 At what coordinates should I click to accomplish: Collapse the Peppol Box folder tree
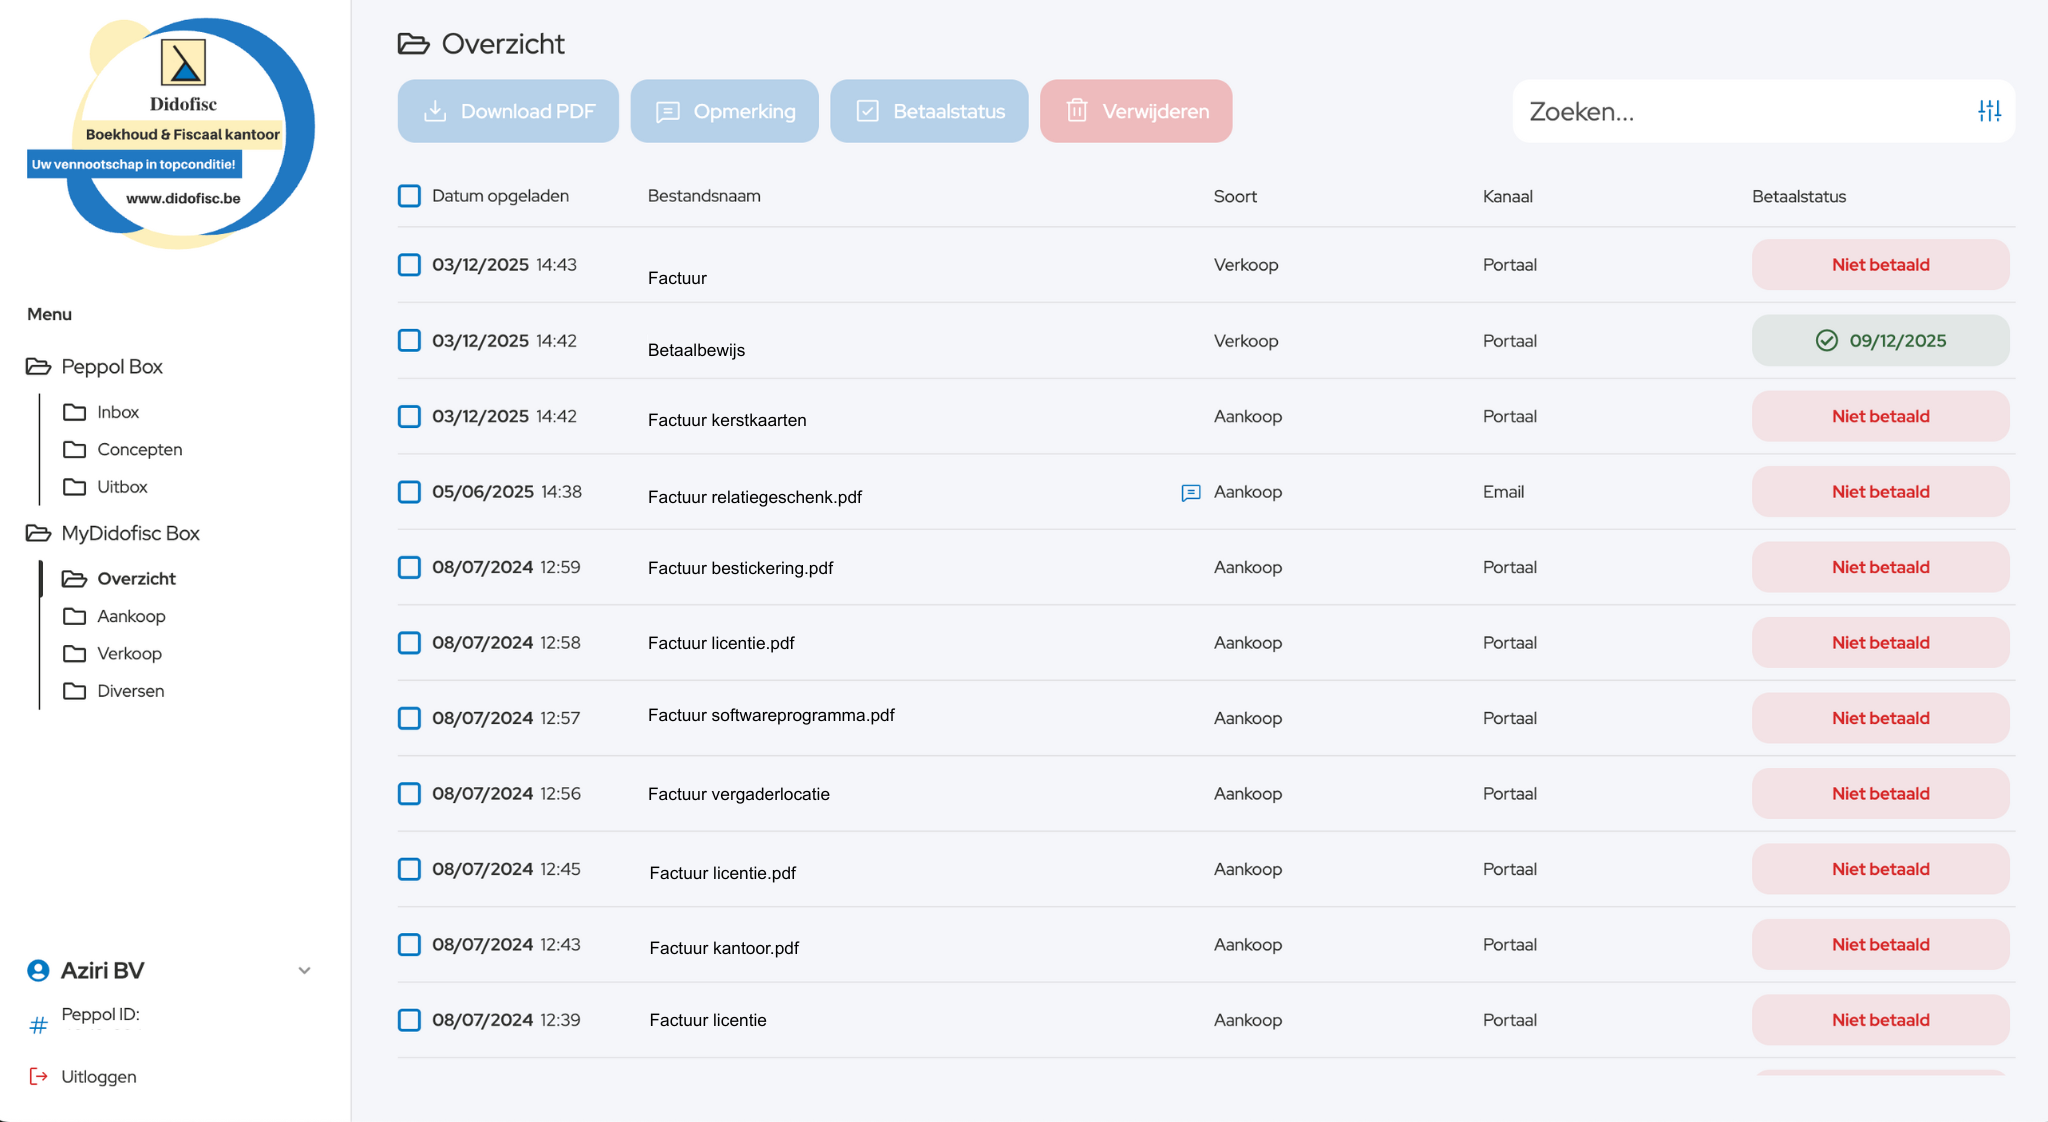point(38,366)
